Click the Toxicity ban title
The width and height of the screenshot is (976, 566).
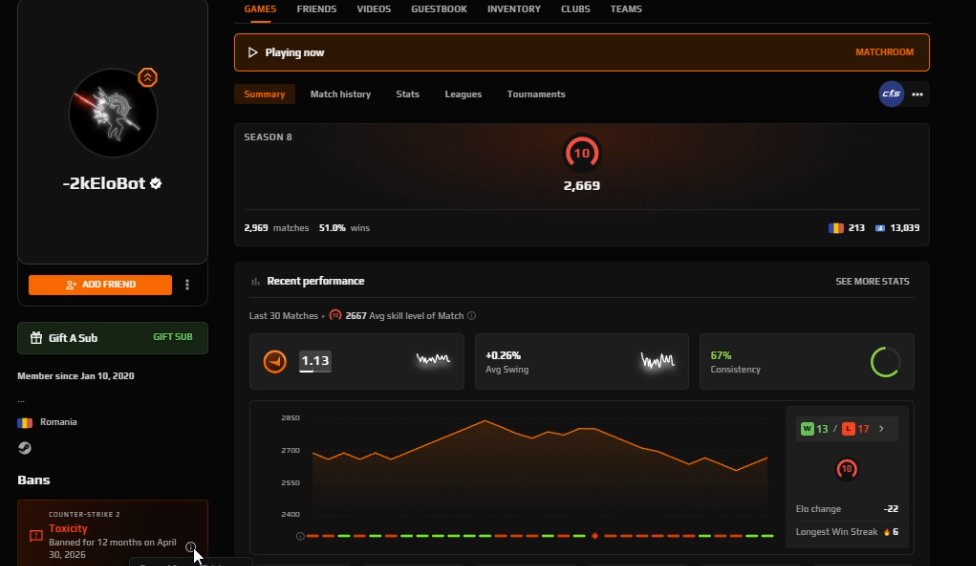pyautogui.click(x=68, y=528)
